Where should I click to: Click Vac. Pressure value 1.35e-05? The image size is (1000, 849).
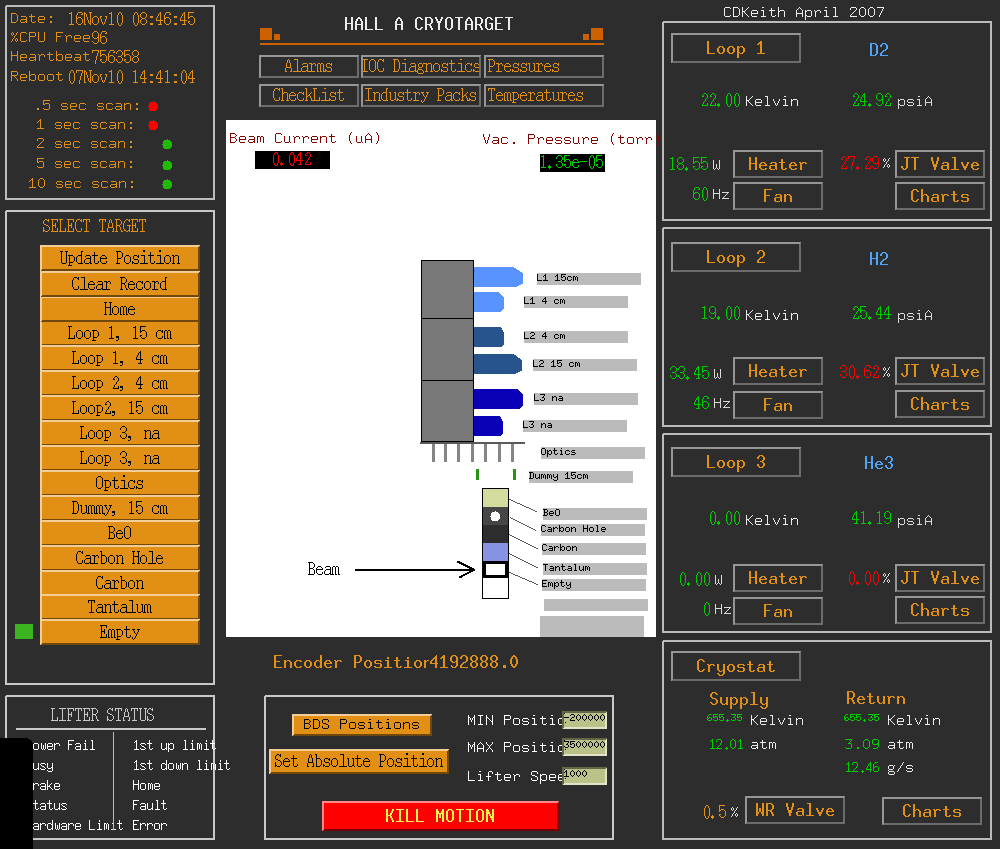click(x=572, y=163)
